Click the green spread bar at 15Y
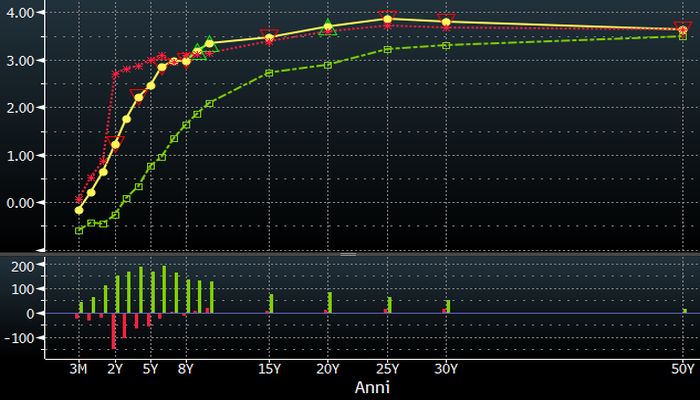Image resolution: width=700 pixels, height=400 pixels. tap(271, 303)
